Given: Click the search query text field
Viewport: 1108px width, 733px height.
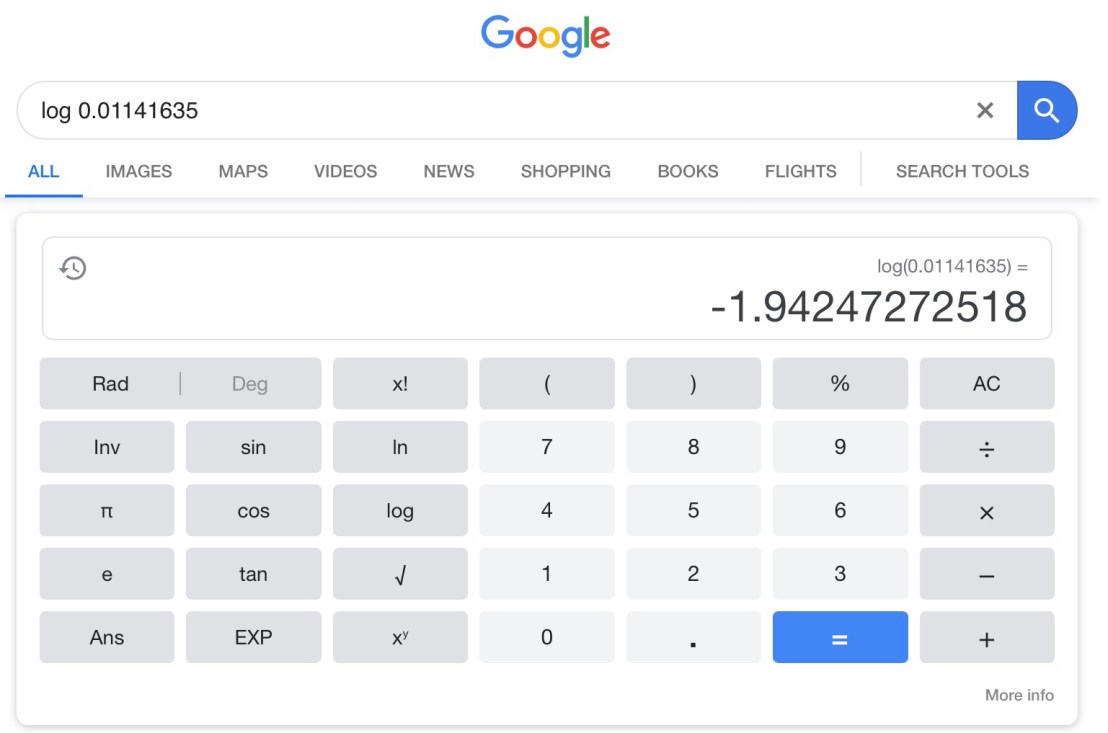Looking at the screenshot, I should pos(500,110).
